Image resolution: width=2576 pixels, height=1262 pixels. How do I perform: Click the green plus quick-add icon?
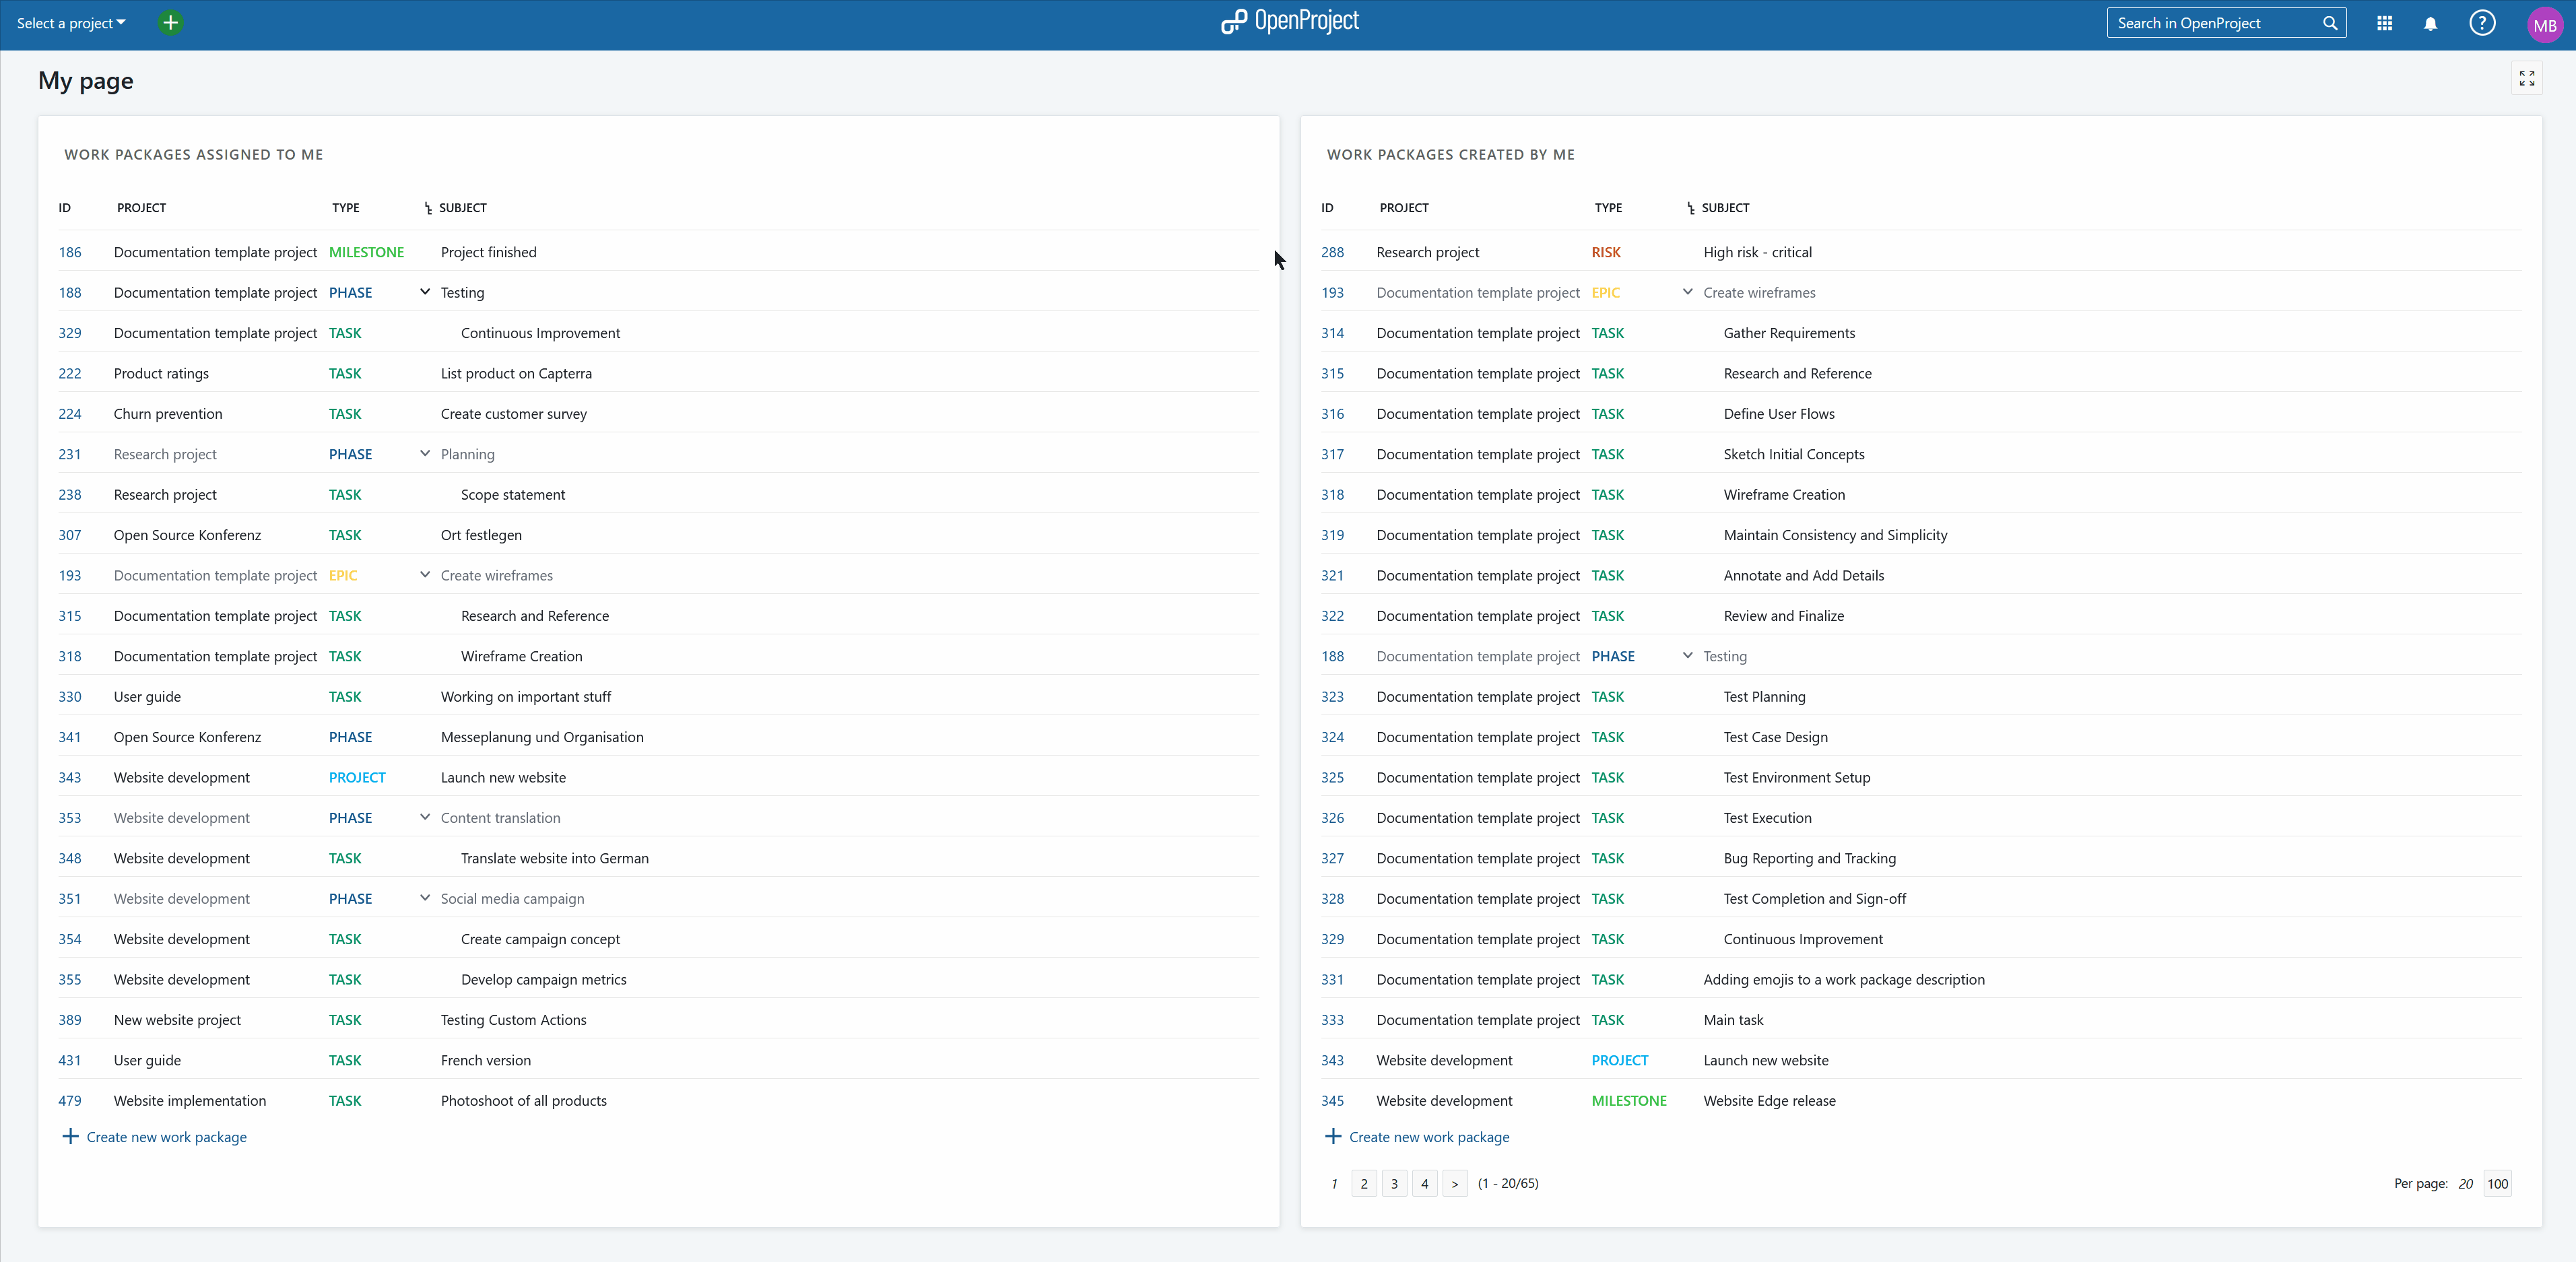pyautogui.click(x=171, y=23)
